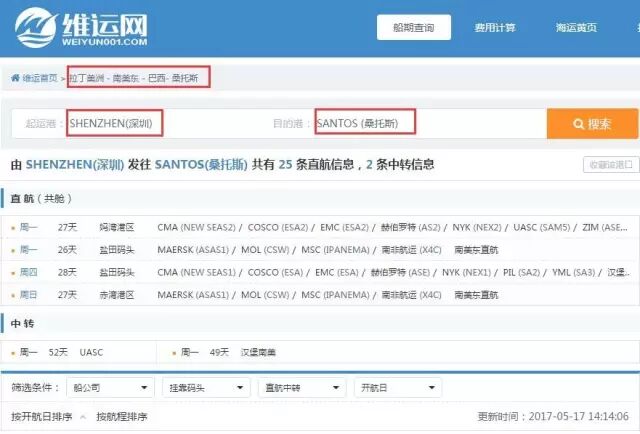Select the 周日 27天 赤湾港区 row

click(x=320, y=295)
